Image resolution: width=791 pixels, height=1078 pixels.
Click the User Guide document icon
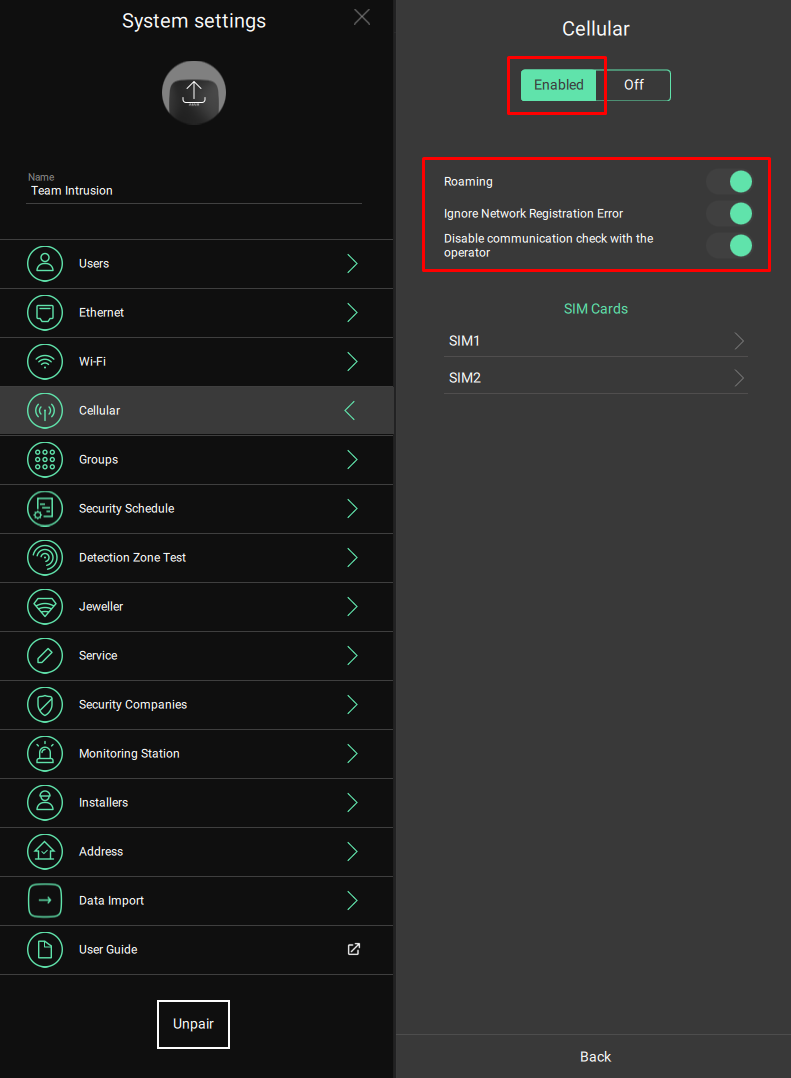(45, 949)
